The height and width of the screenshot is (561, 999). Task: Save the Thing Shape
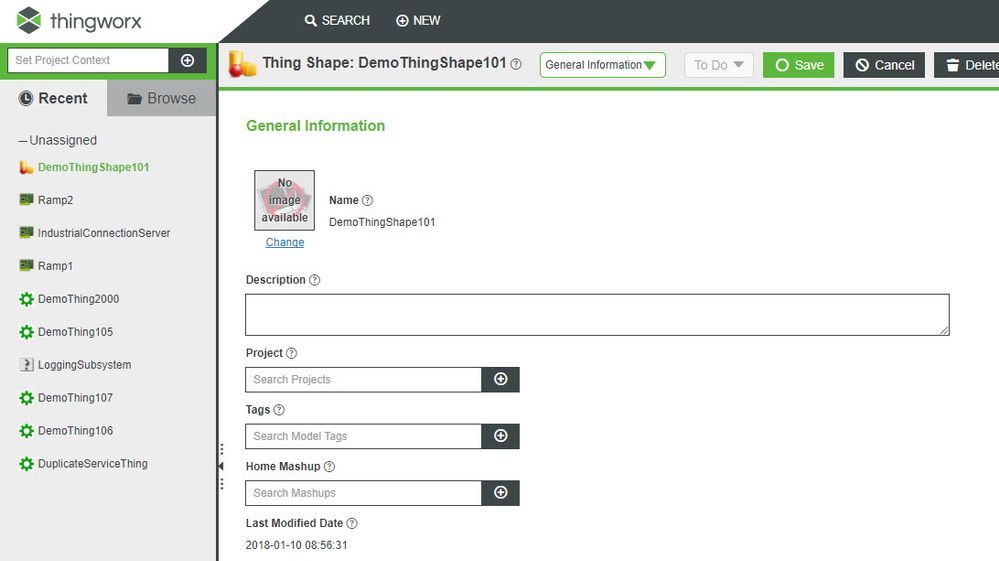[x=798, y=65]
